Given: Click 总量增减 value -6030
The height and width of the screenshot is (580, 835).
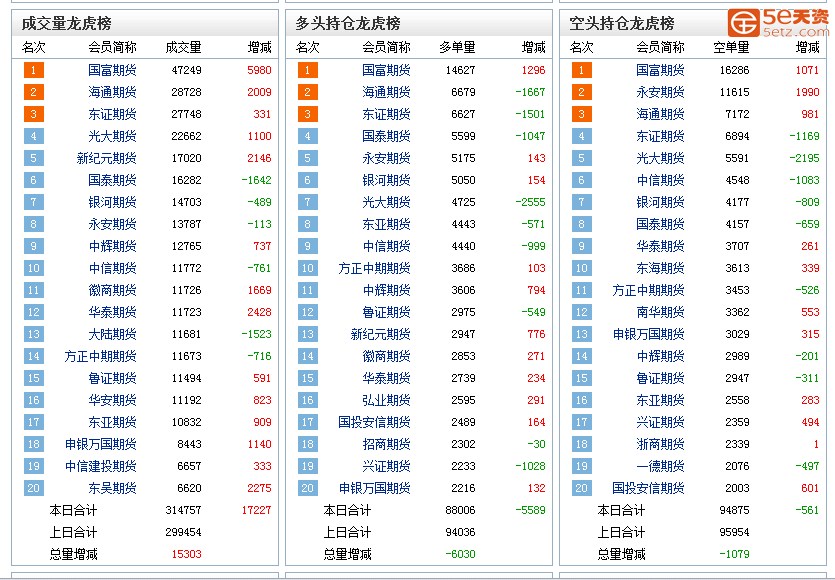Looking at the screenshot, I should pos(461,554).
